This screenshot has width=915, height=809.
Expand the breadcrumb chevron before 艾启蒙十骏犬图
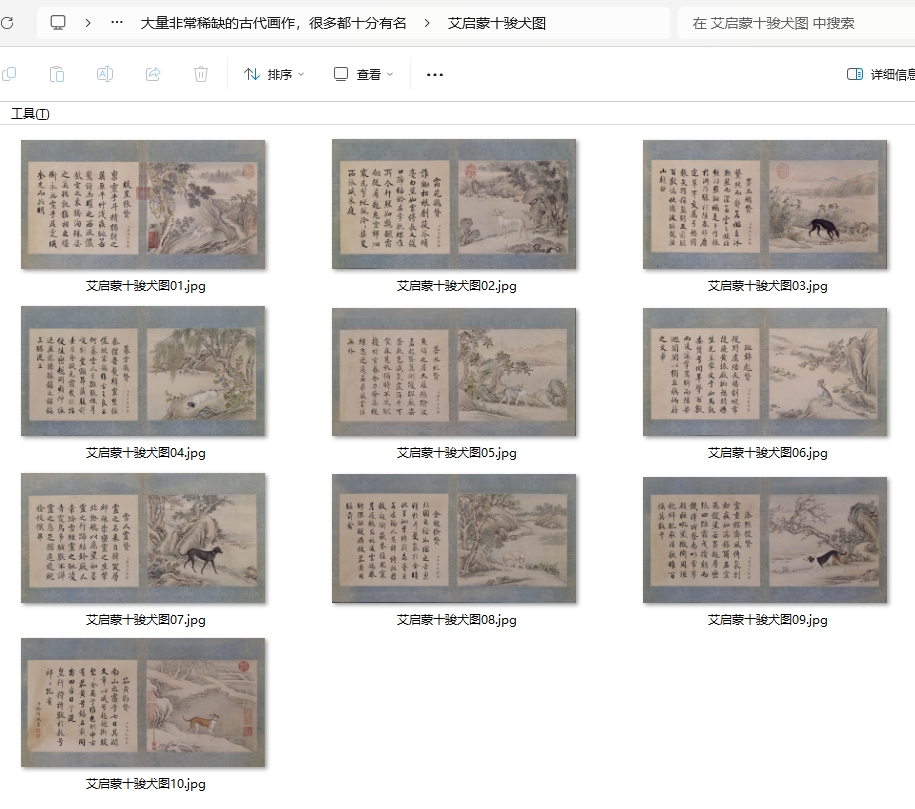(x=428, y=22)
